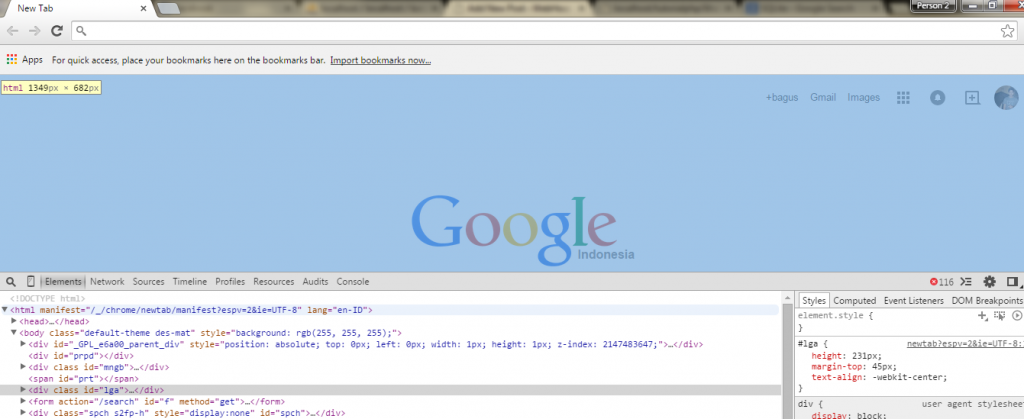Change DevTools dock side icon
This screenshot has height=419, width=1024.
(x=1012, y=282)
